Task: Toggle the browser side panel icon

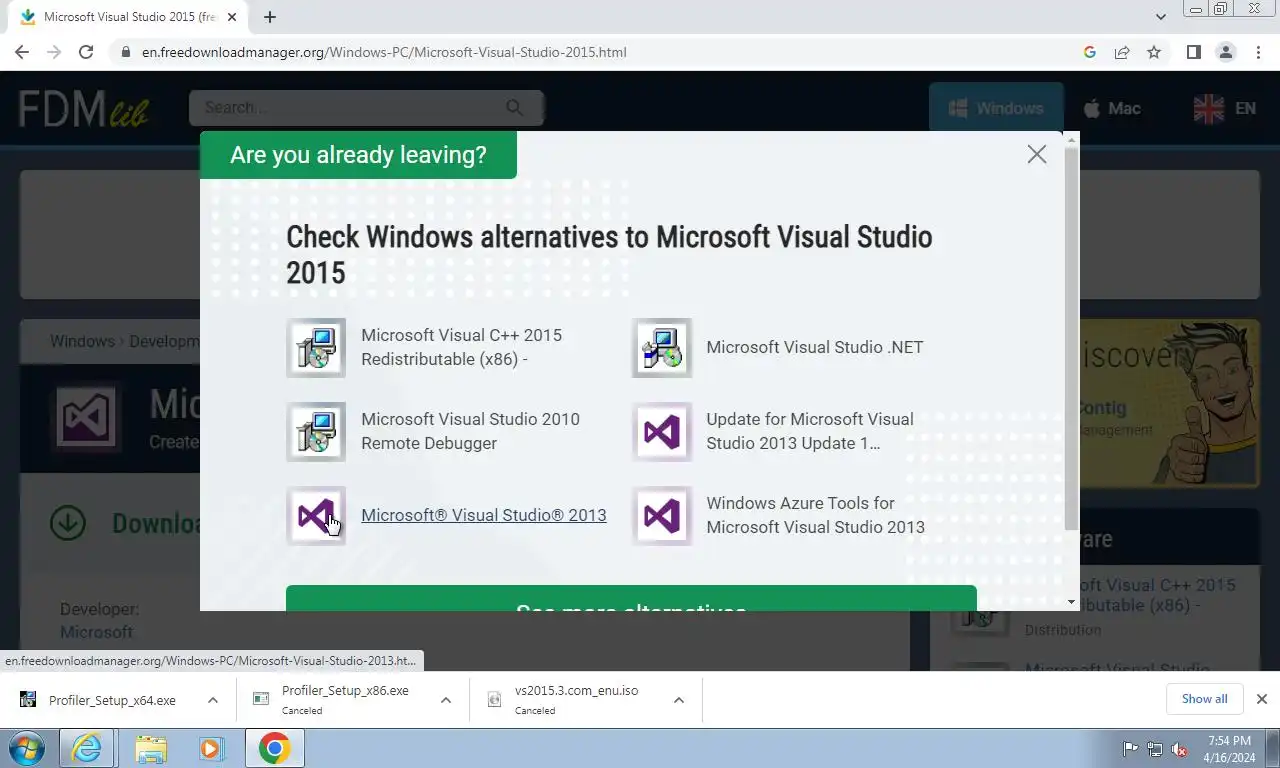Action: [x=1193, y=52]
